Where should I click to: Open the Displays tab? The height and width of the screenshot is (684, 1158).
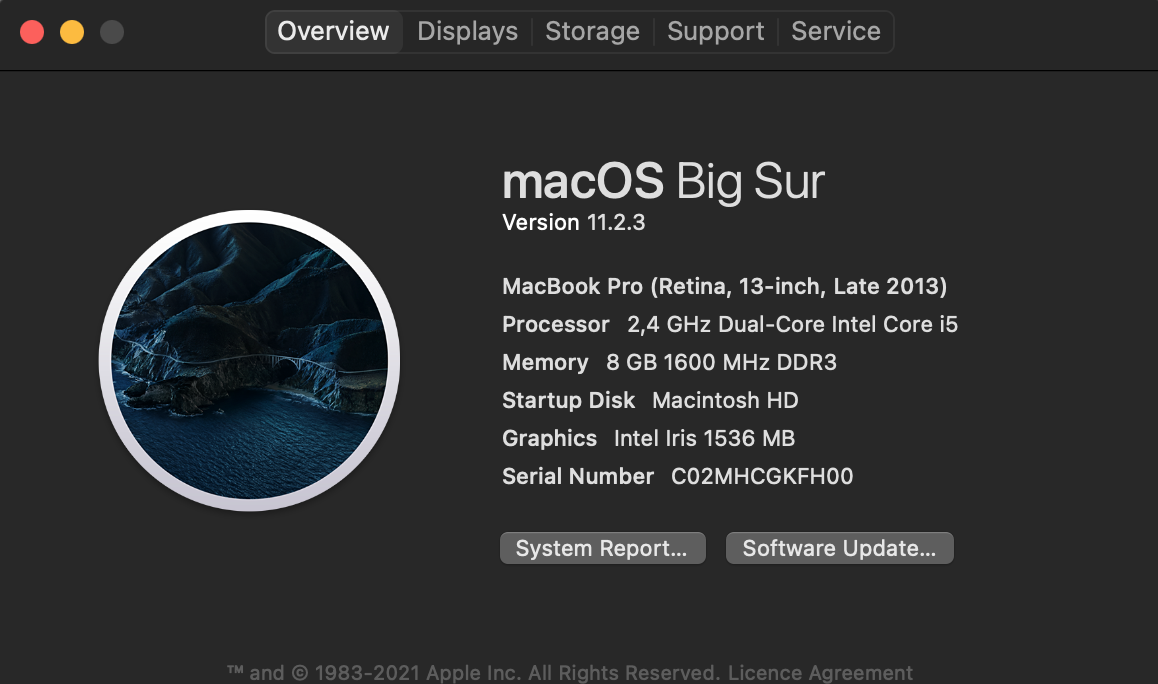pyautogui.click(x=467, y=31)
